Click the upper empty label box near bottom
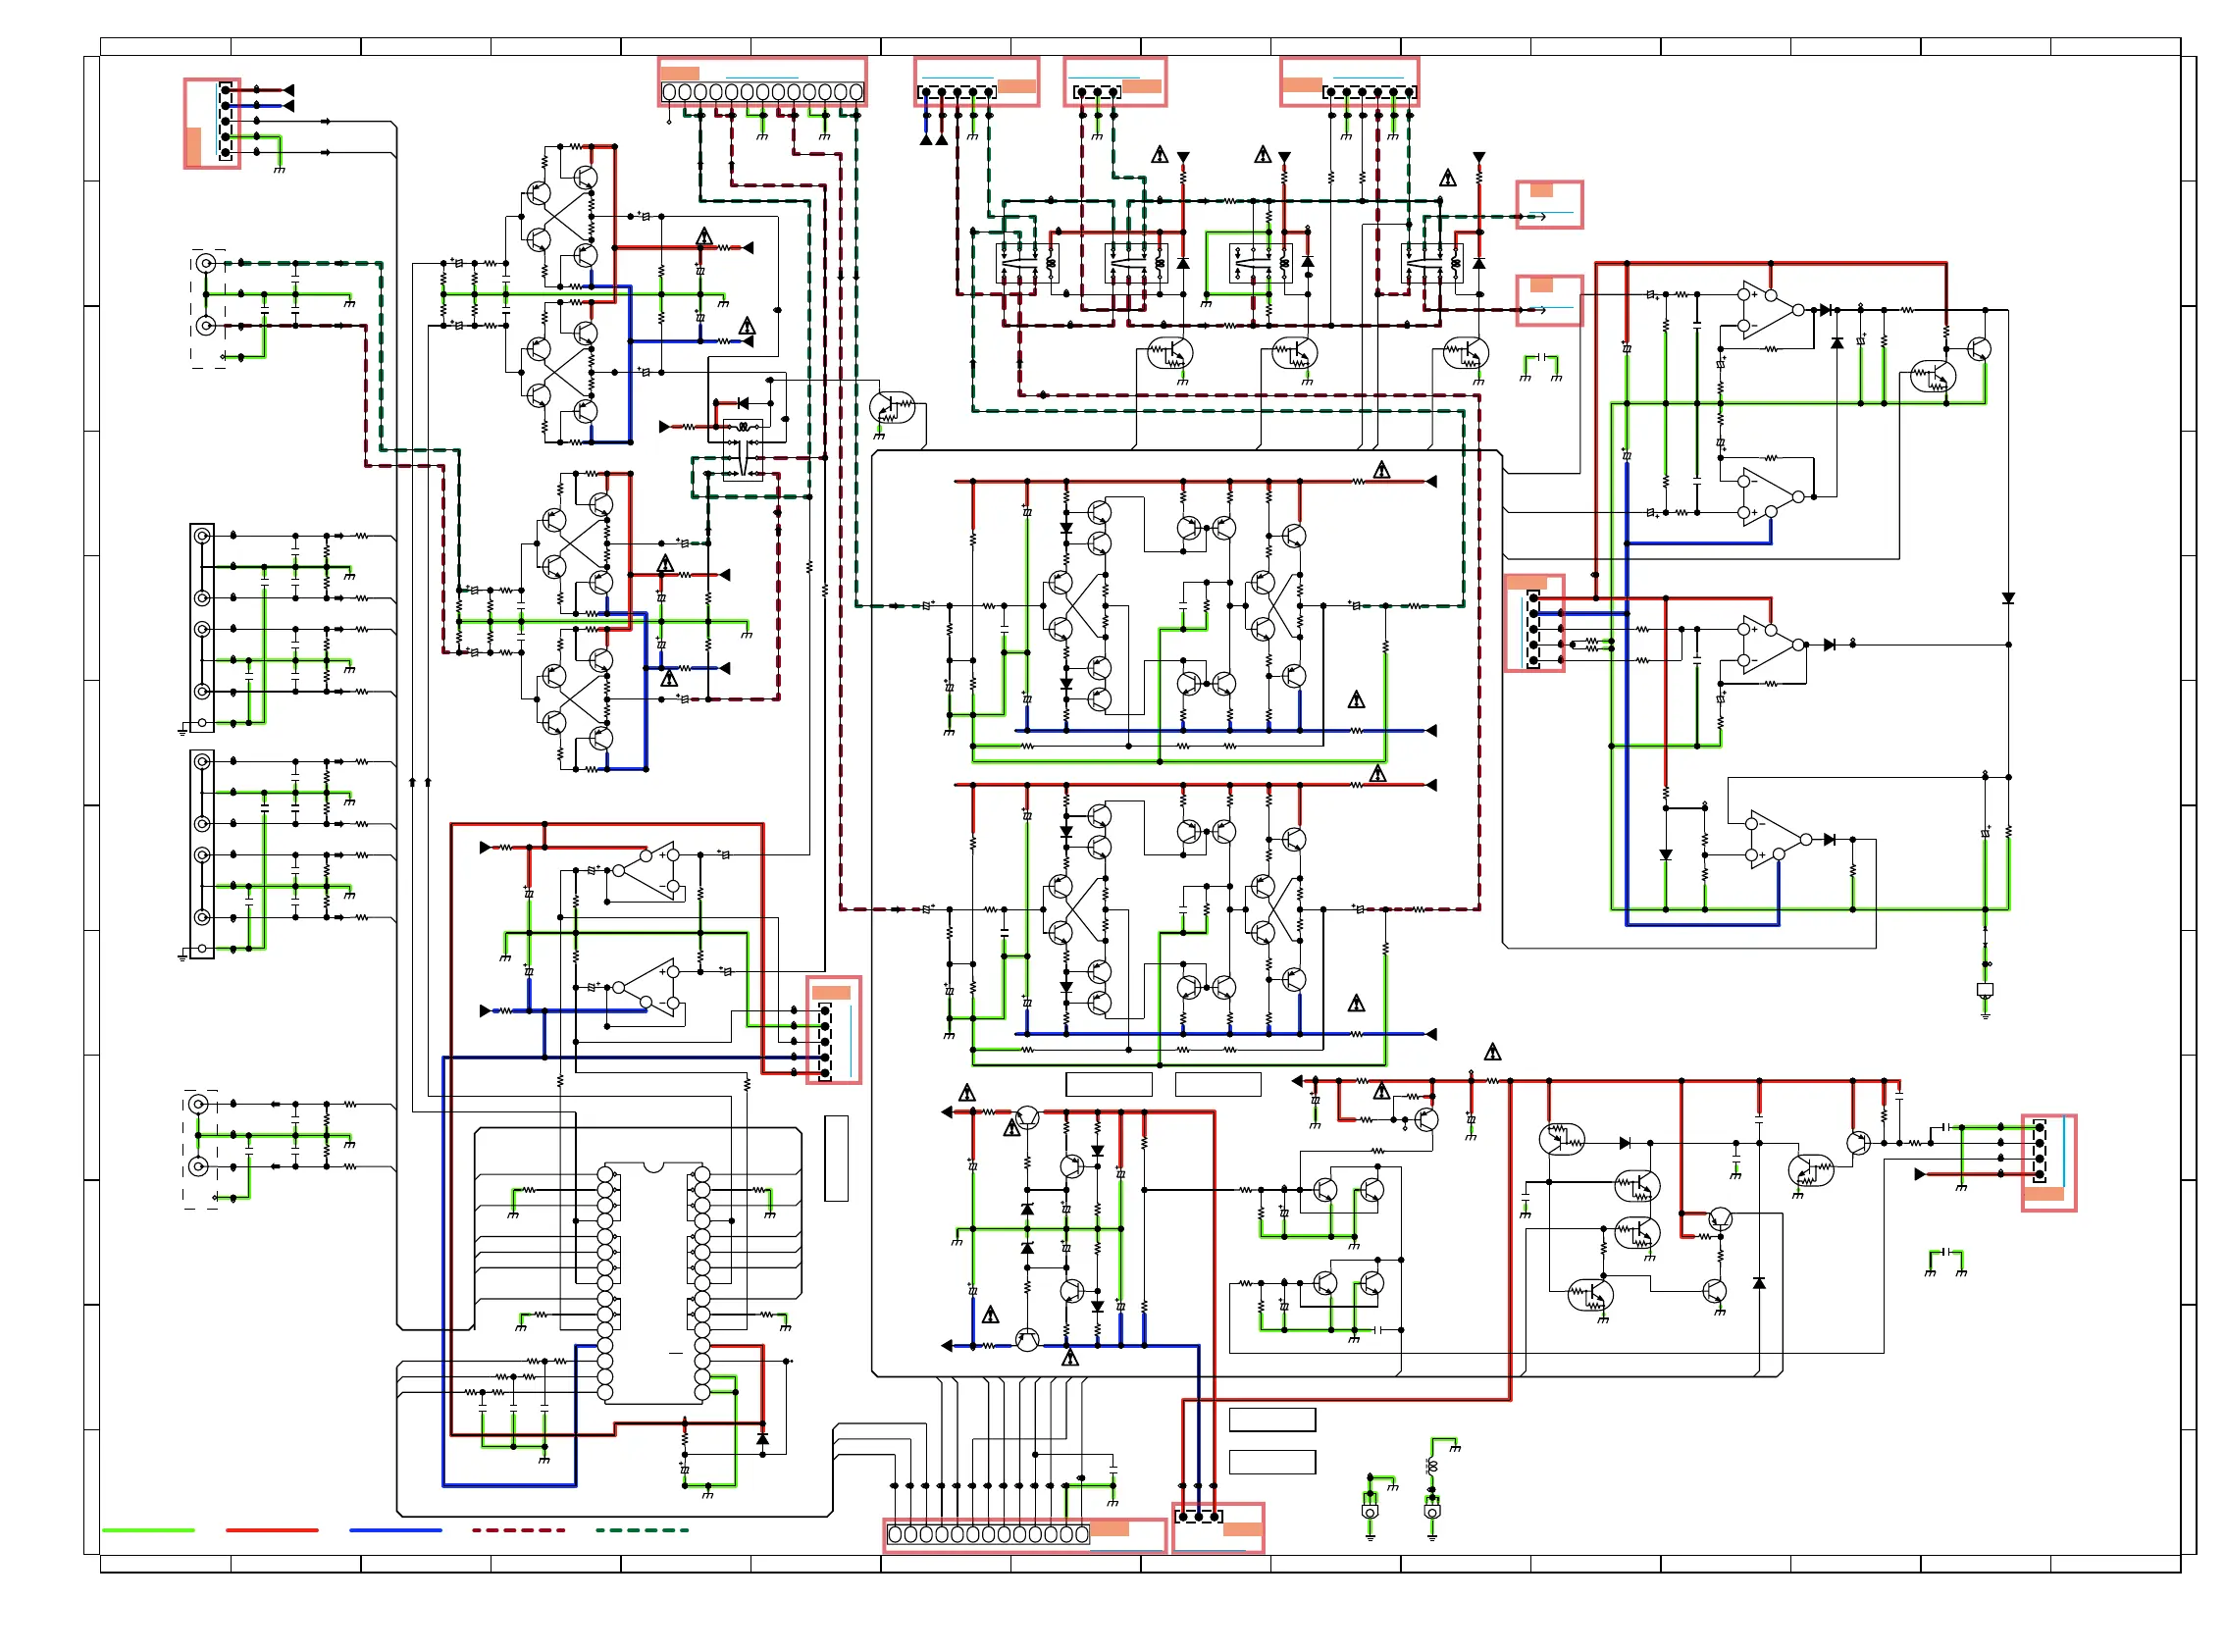 pos(1271,1419)
